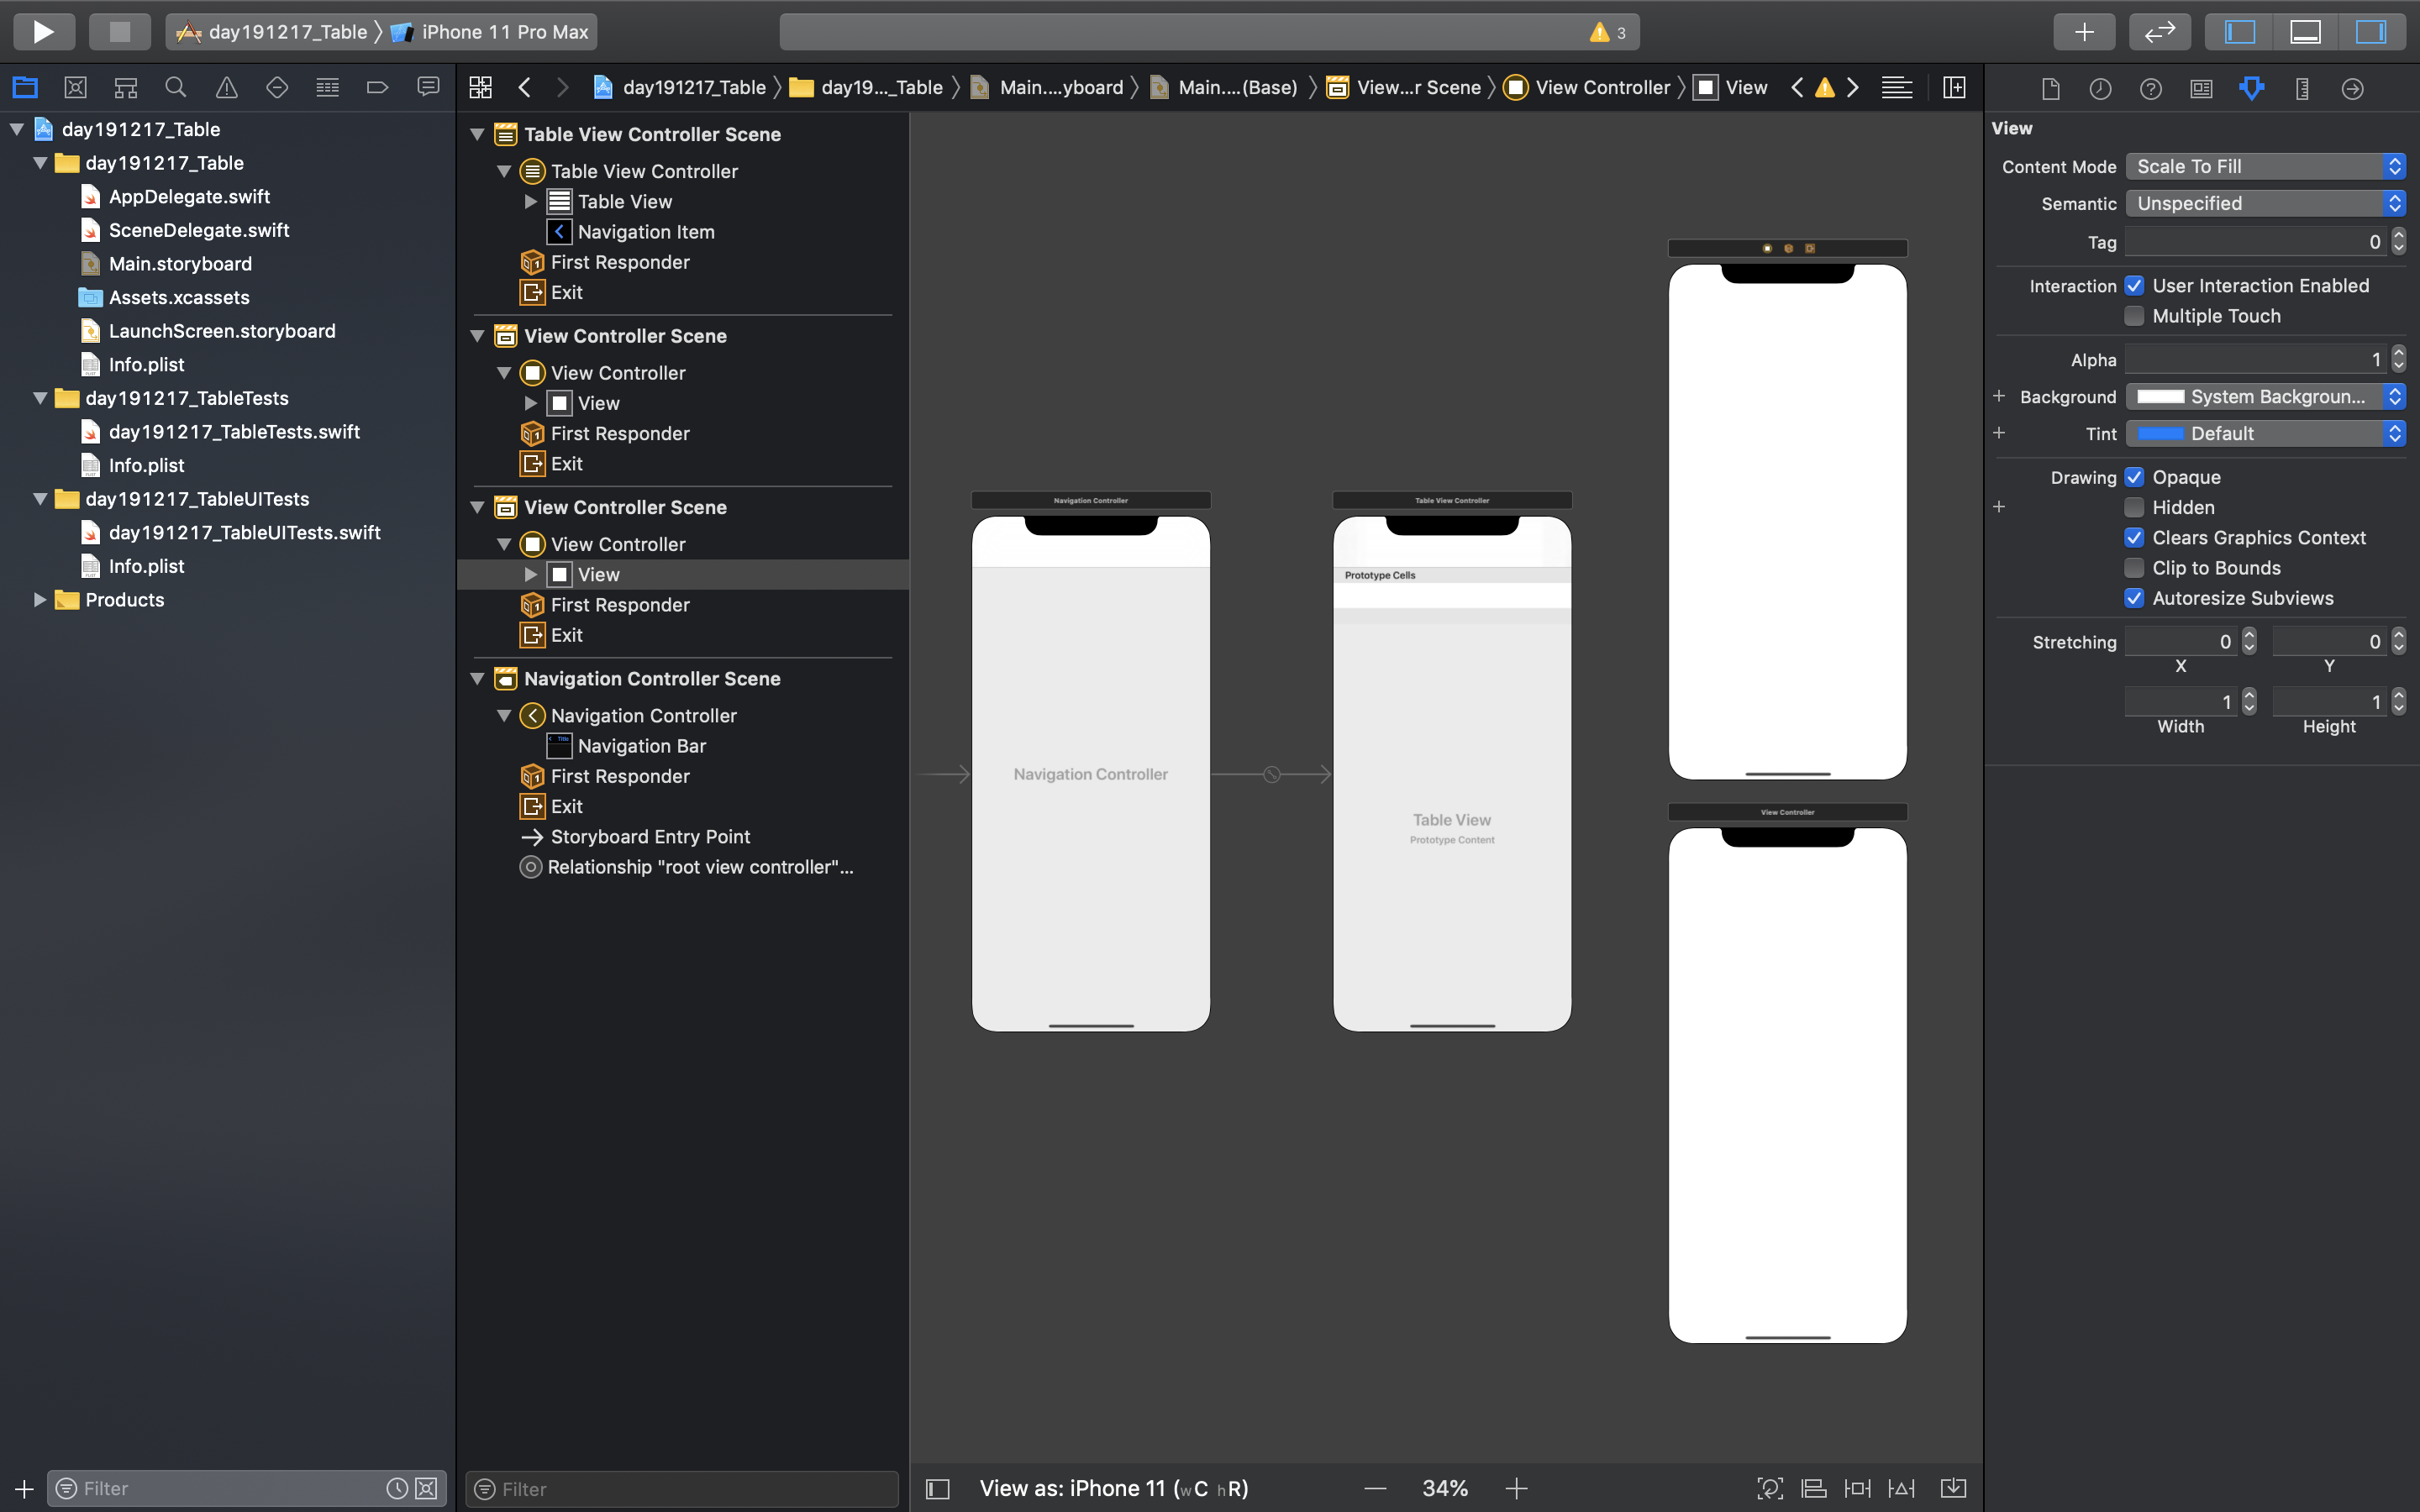Open the Issue navigator warning icon
This screenshot has width=2420, height=1512.
[x=227, y=88]
